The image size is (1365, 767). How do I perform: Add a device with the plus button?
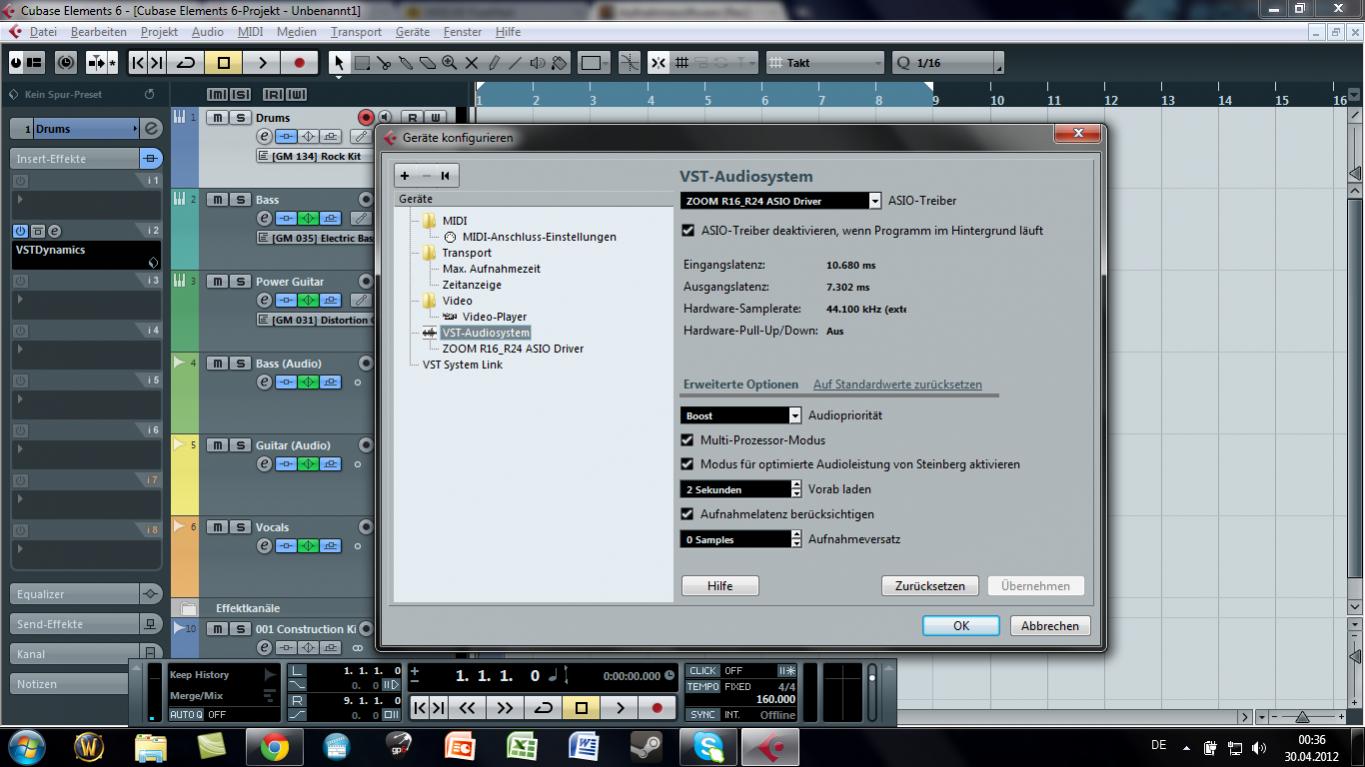coord(405,176)
